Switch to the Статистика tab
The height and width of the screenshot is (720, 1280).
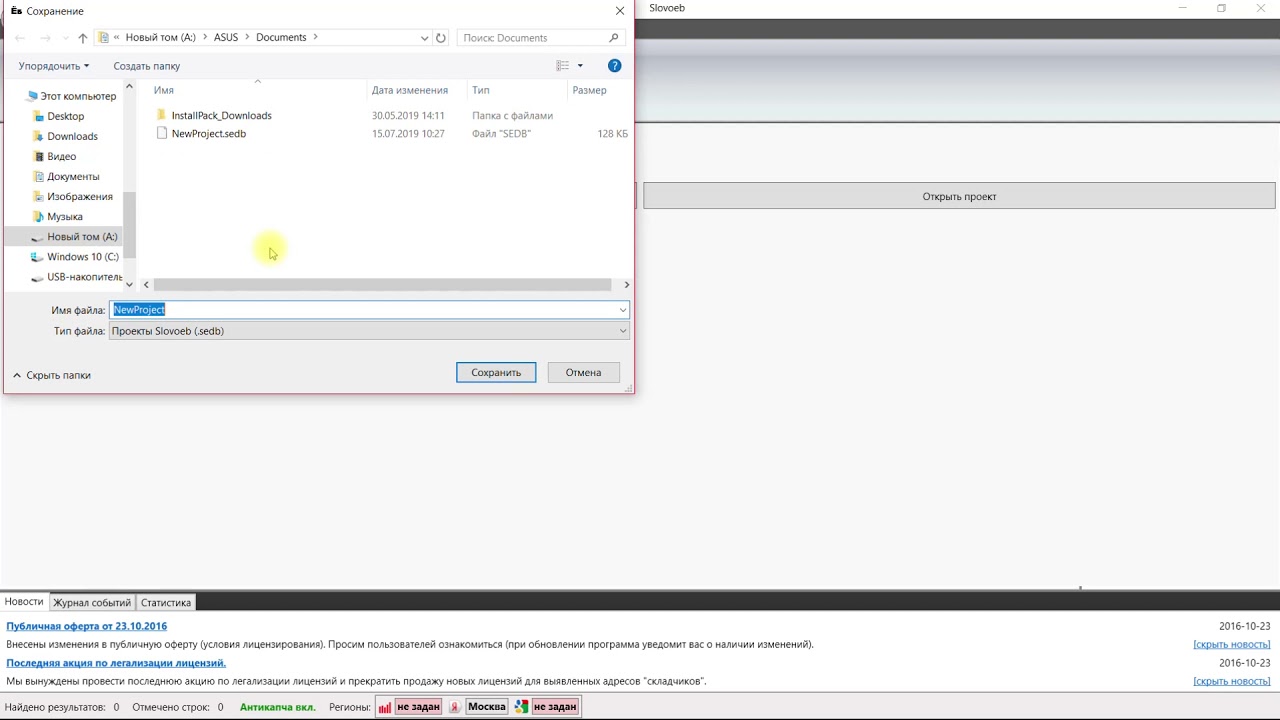(166, 602)
